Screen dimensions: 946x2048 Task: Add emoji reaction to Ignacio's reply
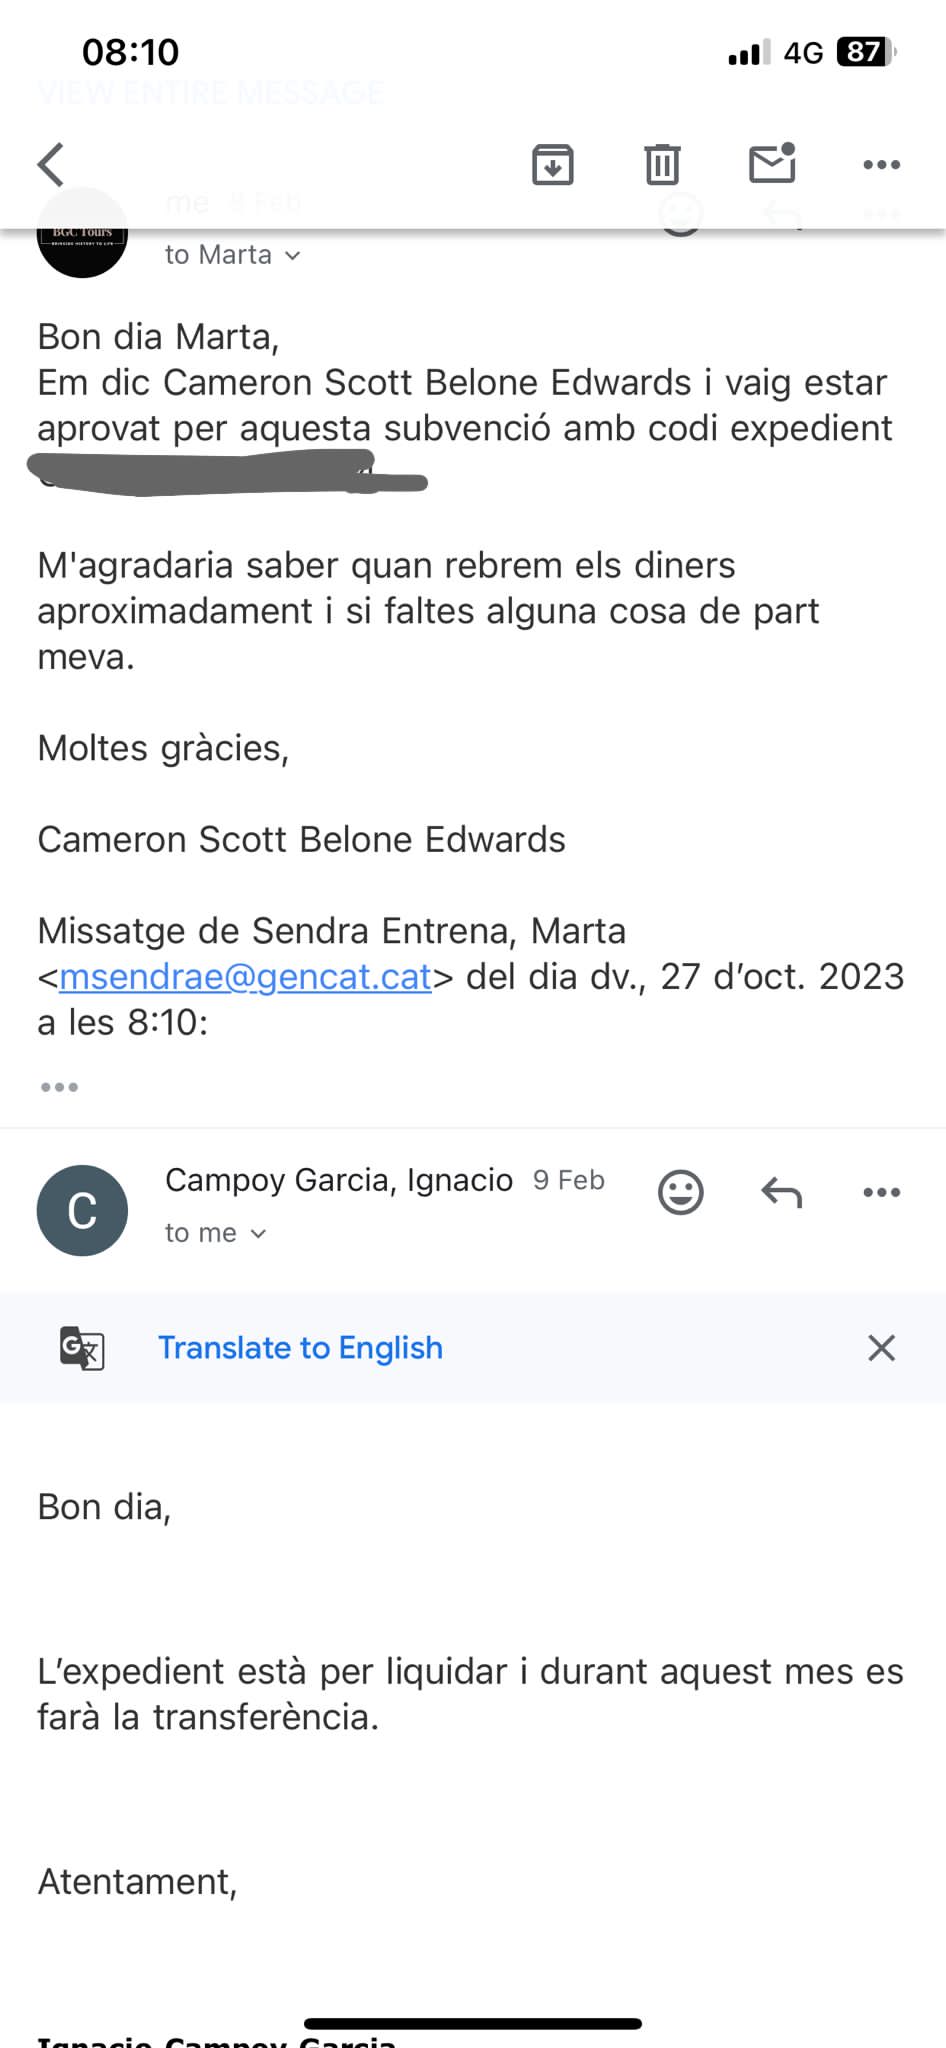(x=681, y=1192)
